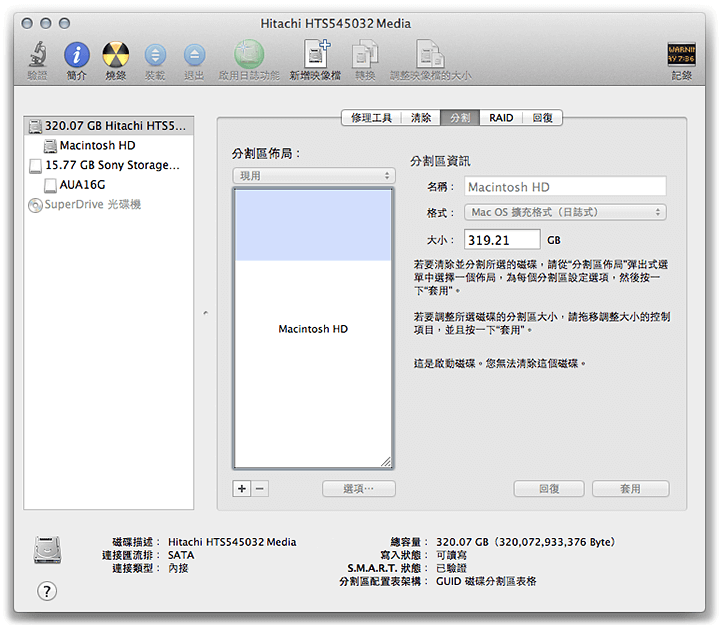The image size is (720, 625).
Task: Click the Enable Journaling (啟用日誌功能) icon
Action: coord(249,54)
